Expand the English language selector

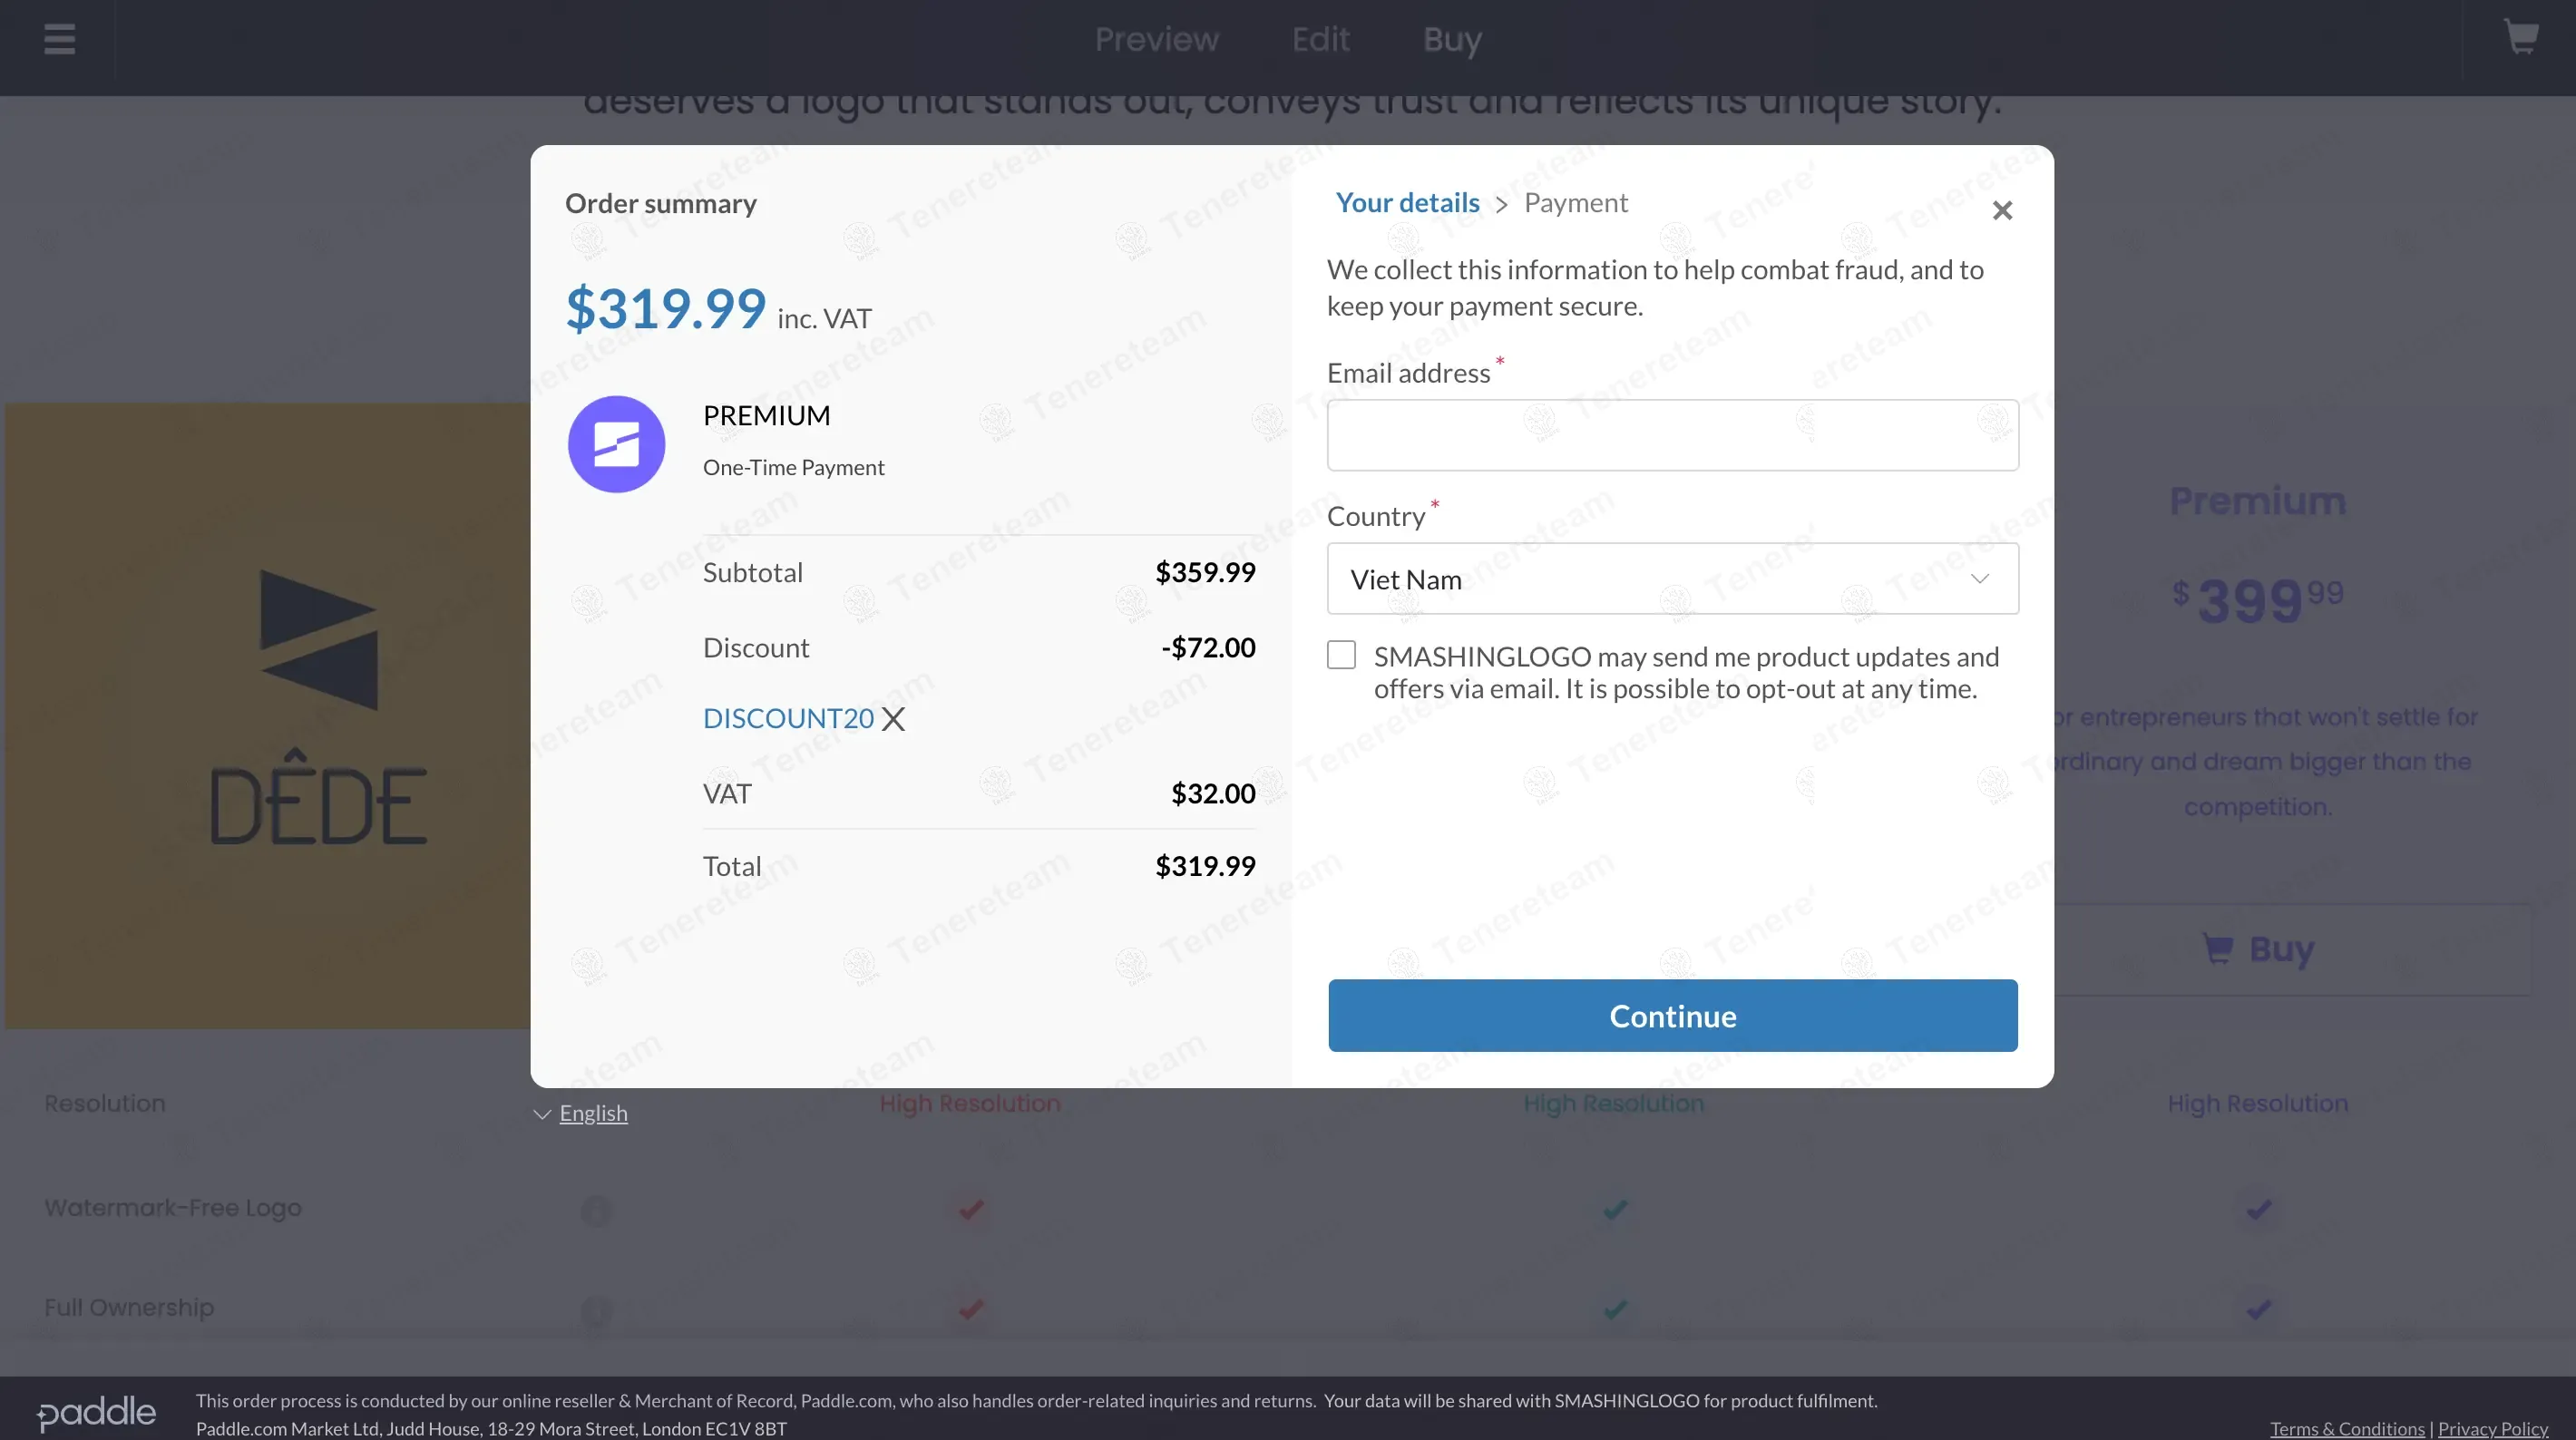point(581,1113)
